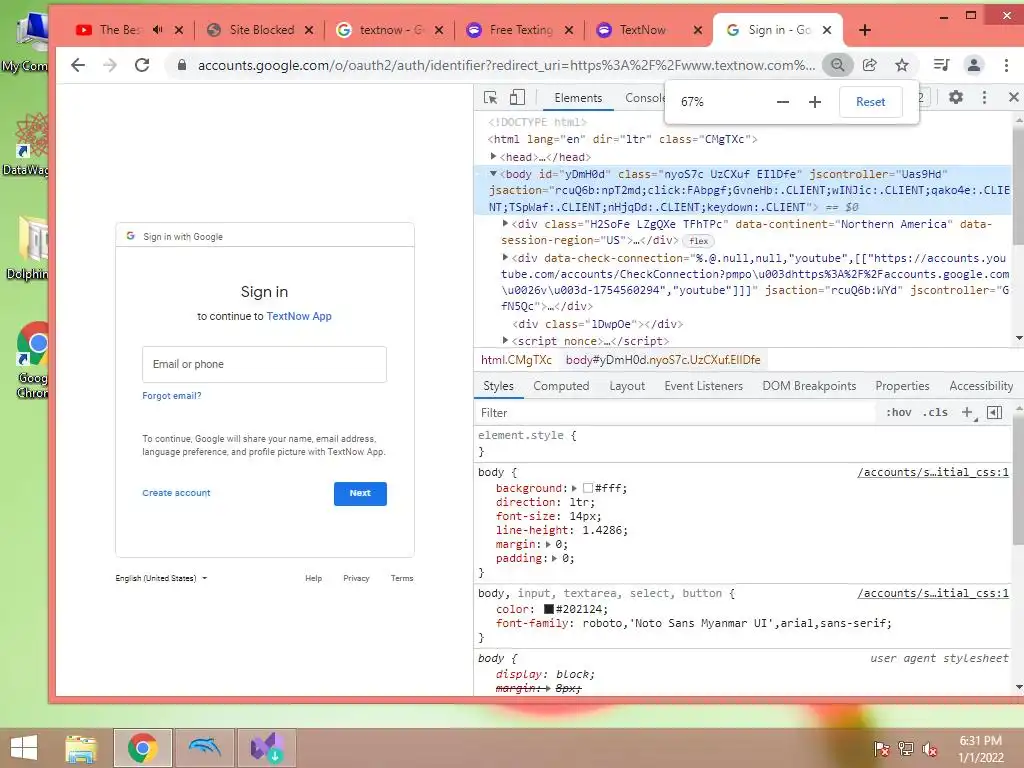Add a new style rule
This screenshot has width=1024, height=768.
click(x=967, y=412)
